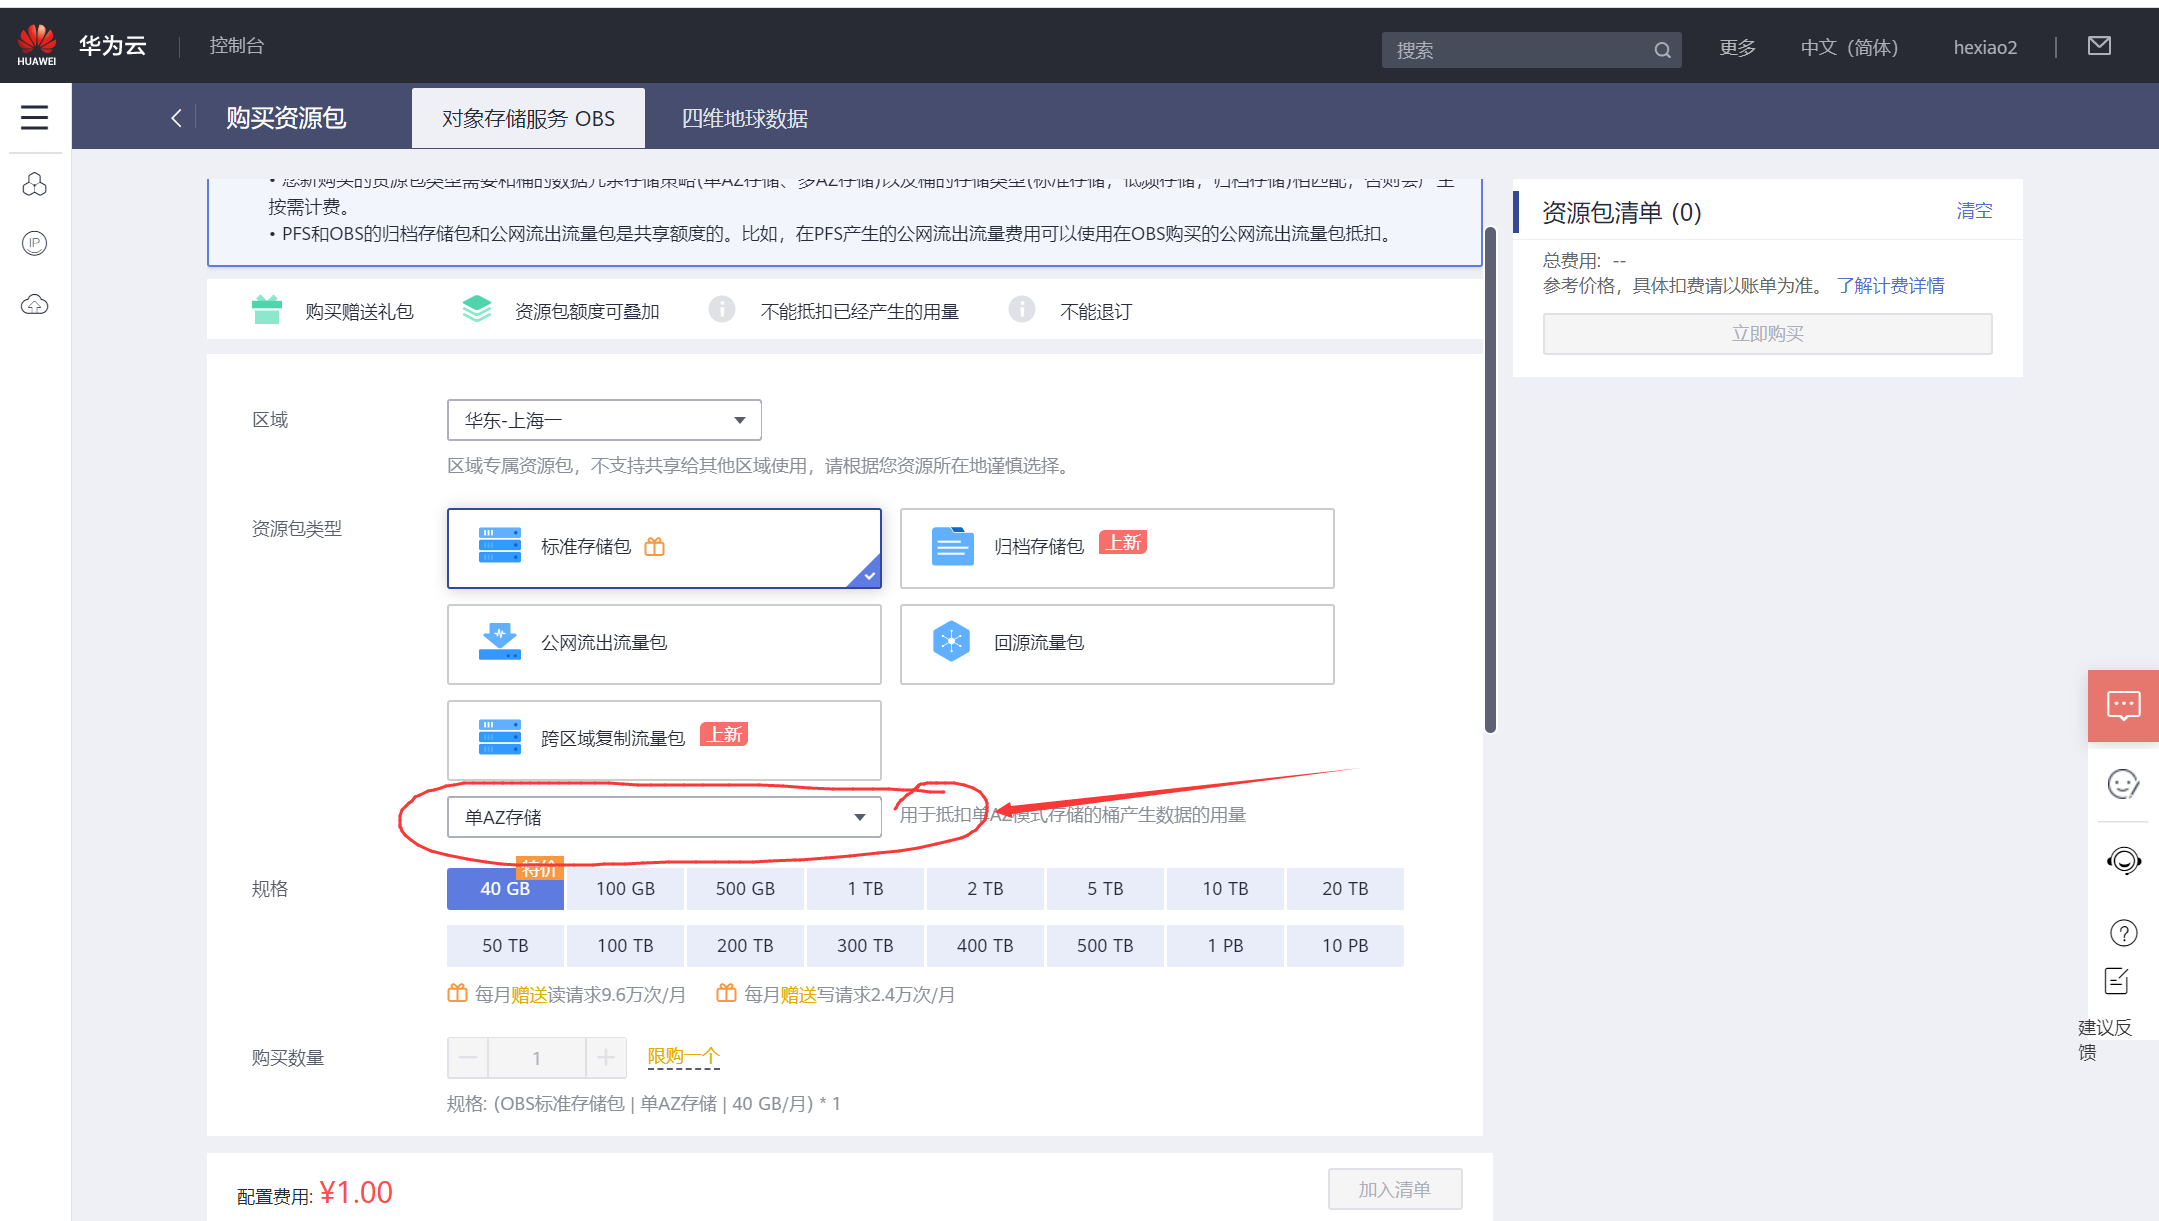Switch to the 四维地球数据 tab
This screenshot has width=2159, height=1221.
[744, 117]
